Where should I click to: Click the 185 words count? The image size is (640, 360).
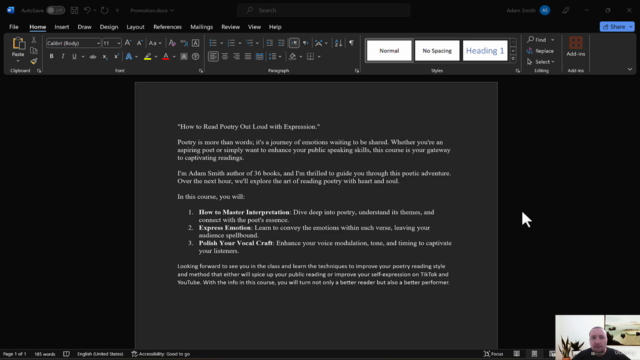[44, 354]
